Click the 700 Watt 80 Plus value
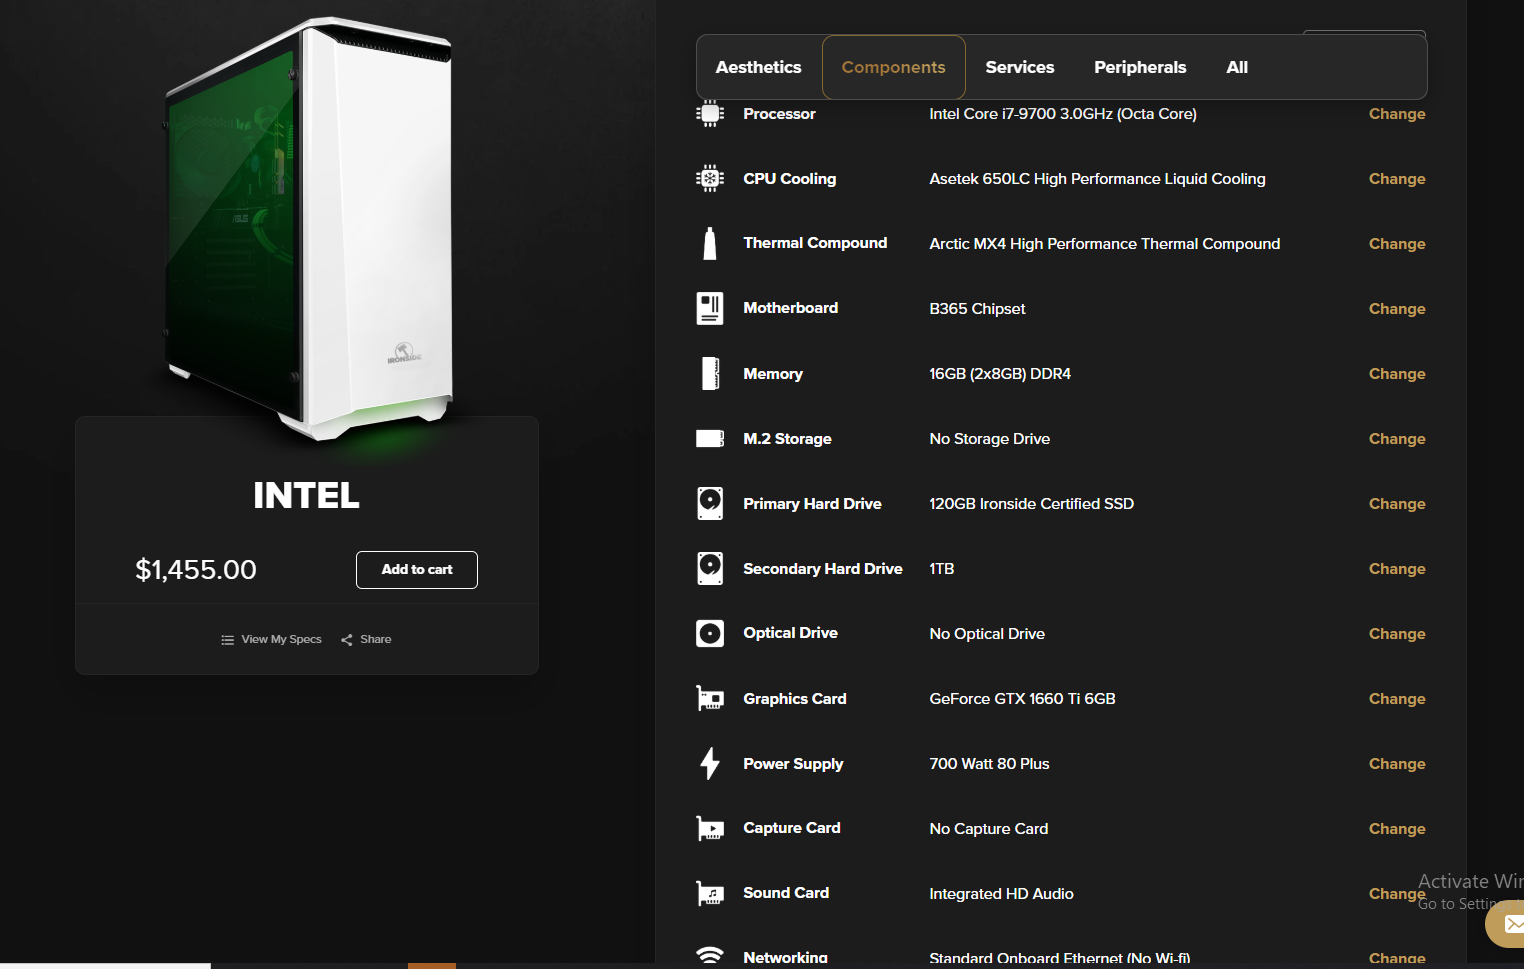 [x=989, y=764]
